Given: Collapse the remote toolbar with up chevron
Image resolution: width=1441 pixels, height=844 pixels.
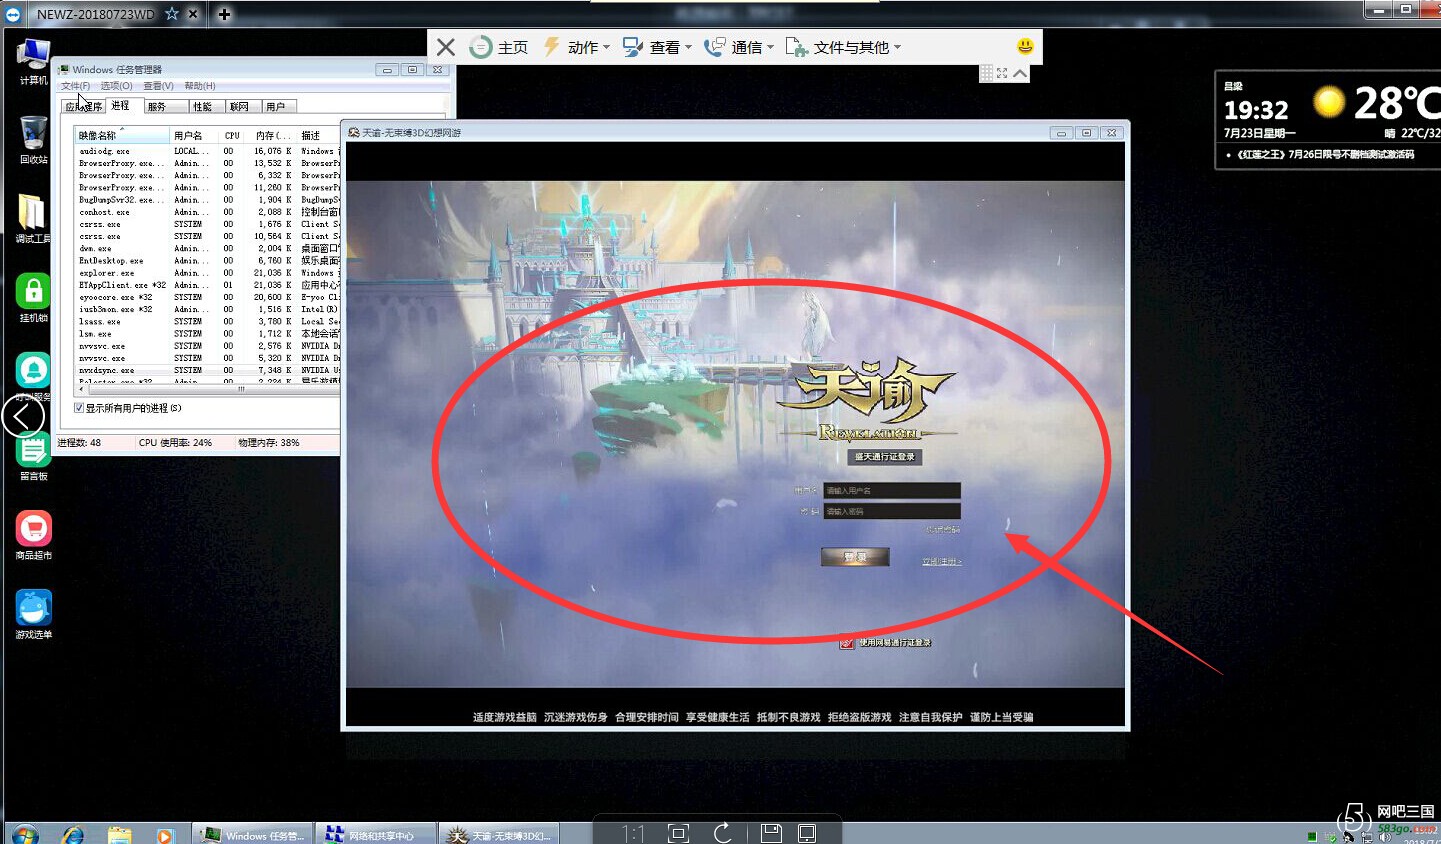Looking at the screenshot, I should pos(1020,73).
